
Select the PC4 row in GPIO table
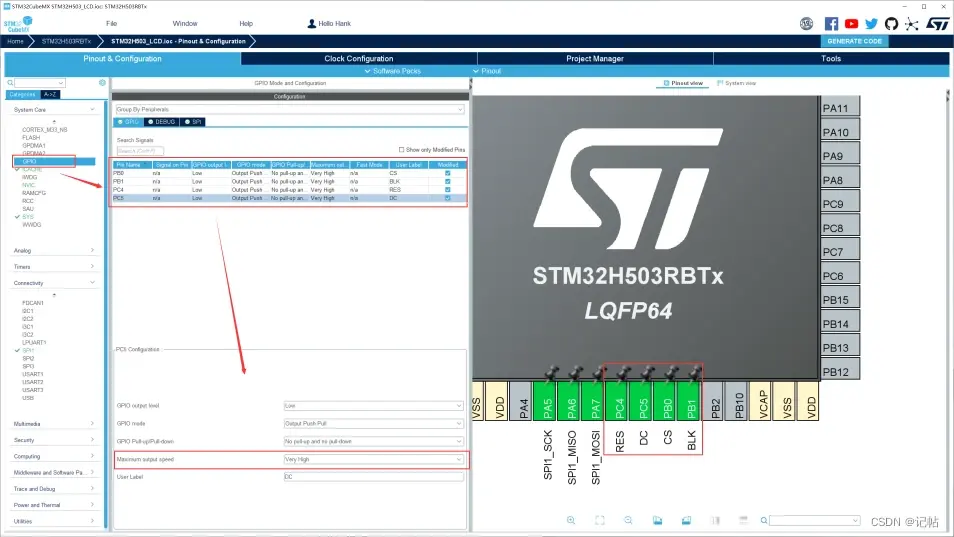[x=289, y=190]
